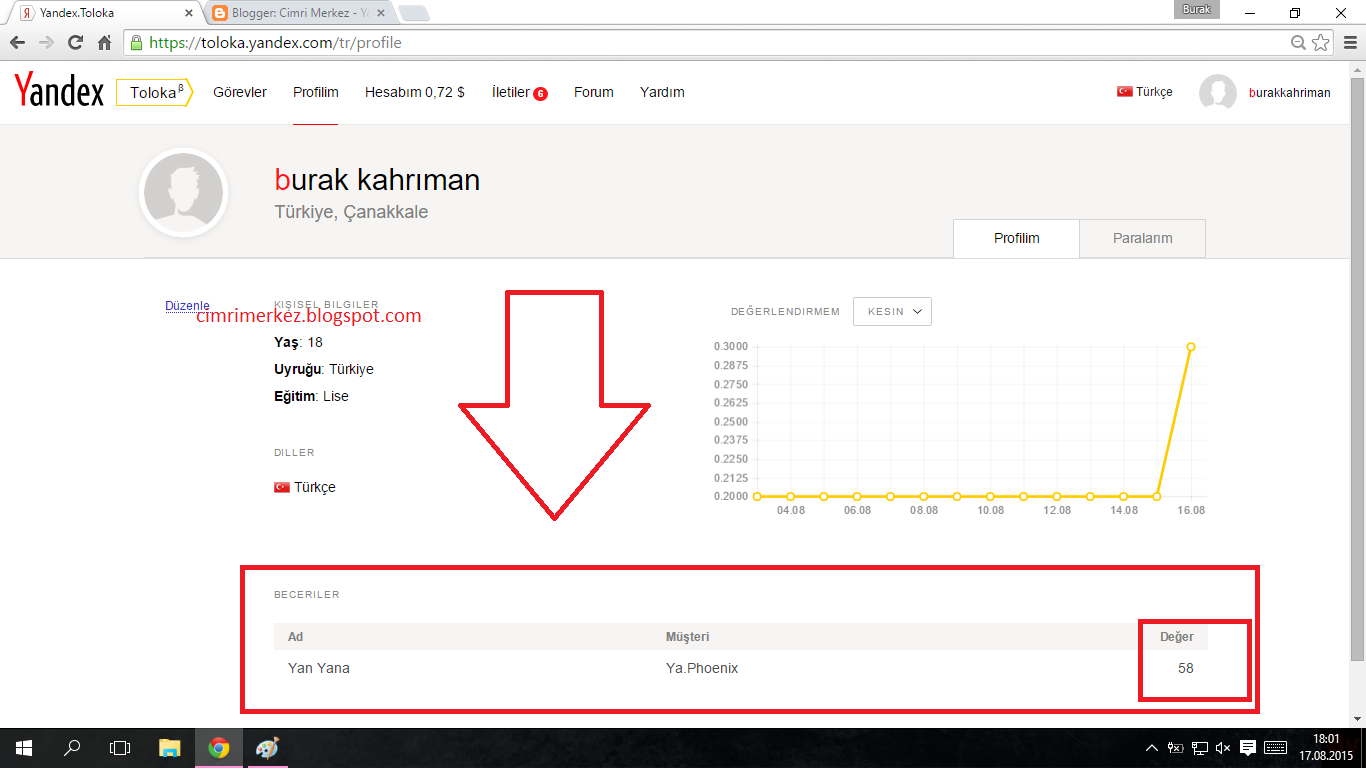Open the browser home page
Image resolution: width=1366 pixels, height=768 pixels.
[105, 43]
